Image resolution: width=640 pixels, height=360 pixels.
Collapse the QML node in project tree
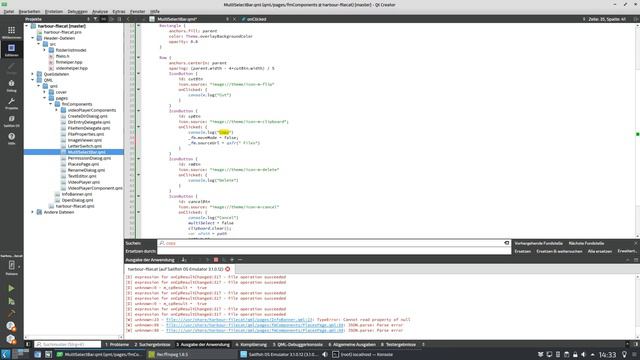(x=33, y=80)
